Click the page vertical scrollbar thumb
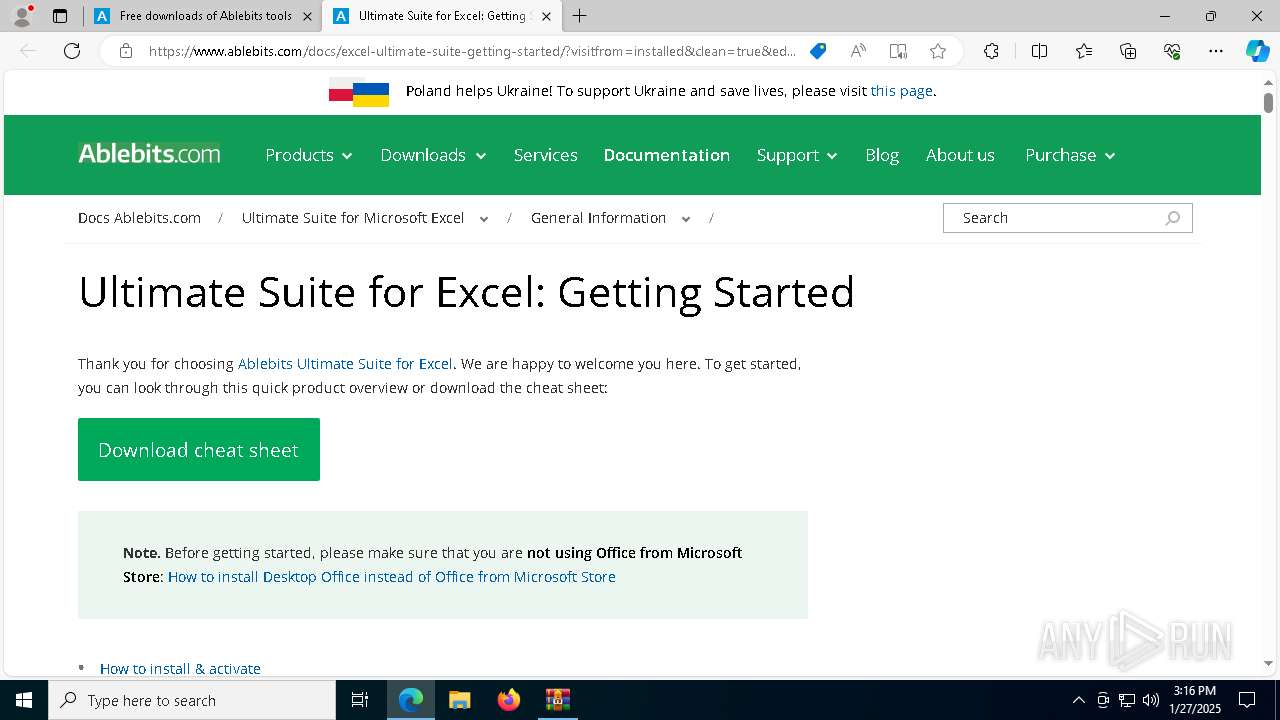 (1268, 103)
